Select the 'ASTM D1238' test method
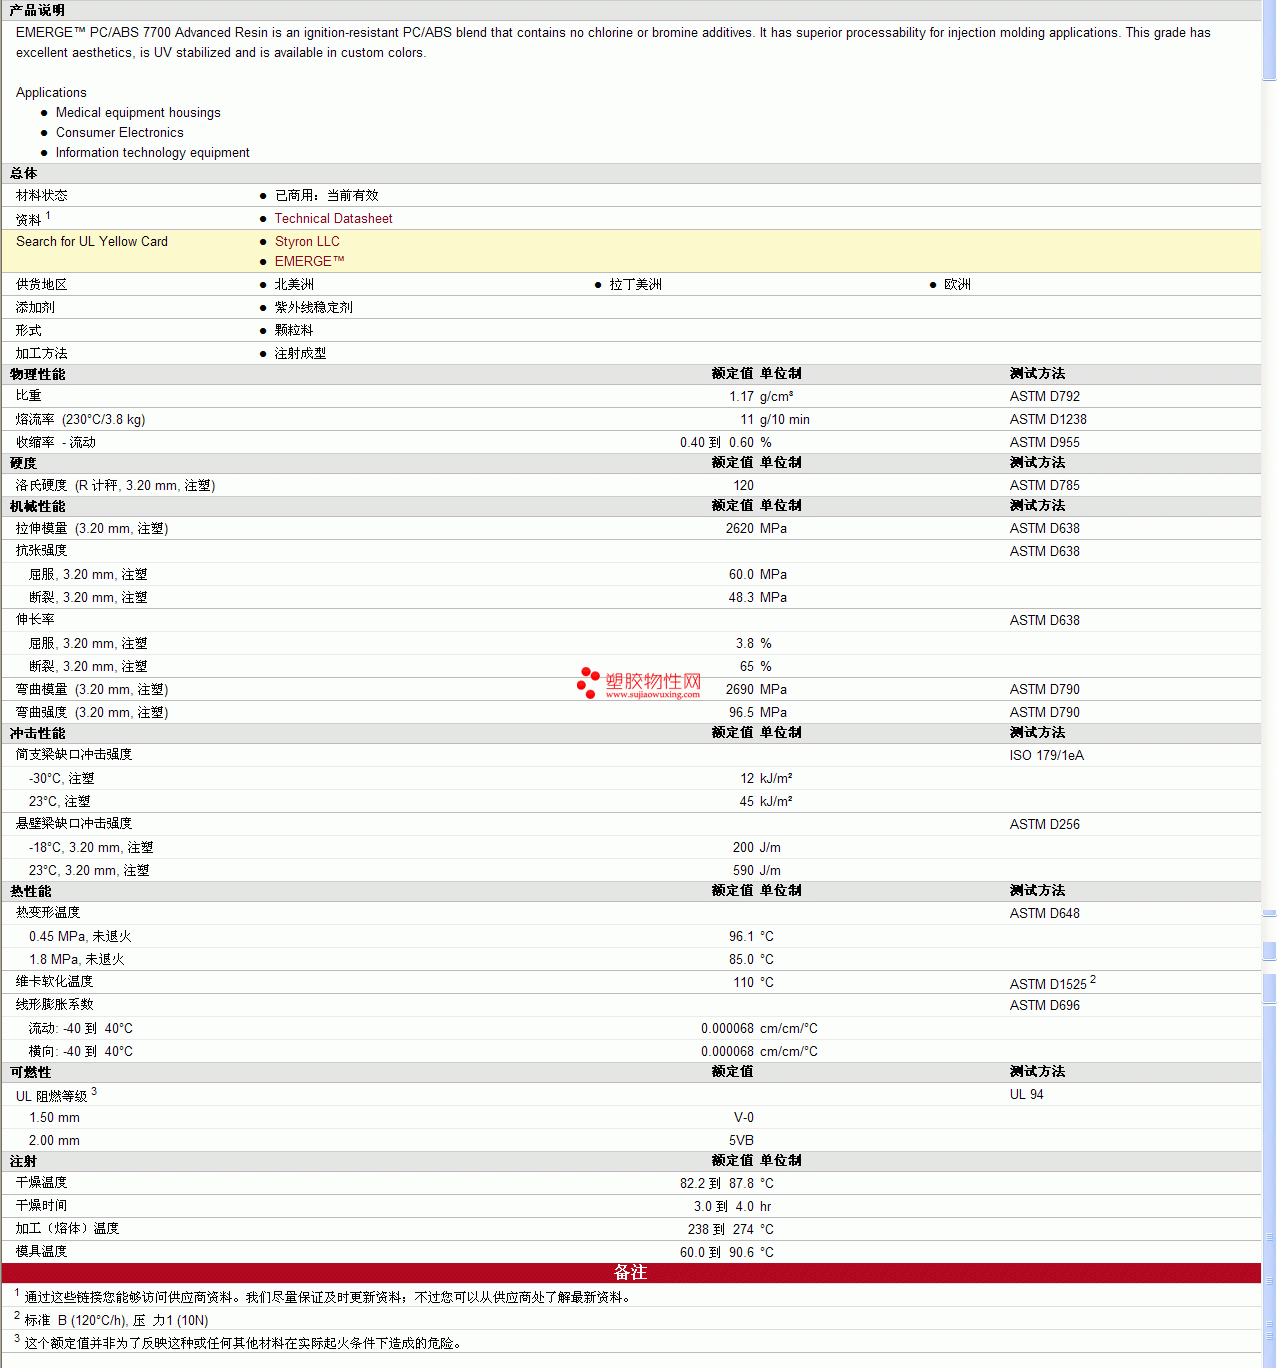Viewport: 1277px width, 1368px height. [x=1047, y=419]
